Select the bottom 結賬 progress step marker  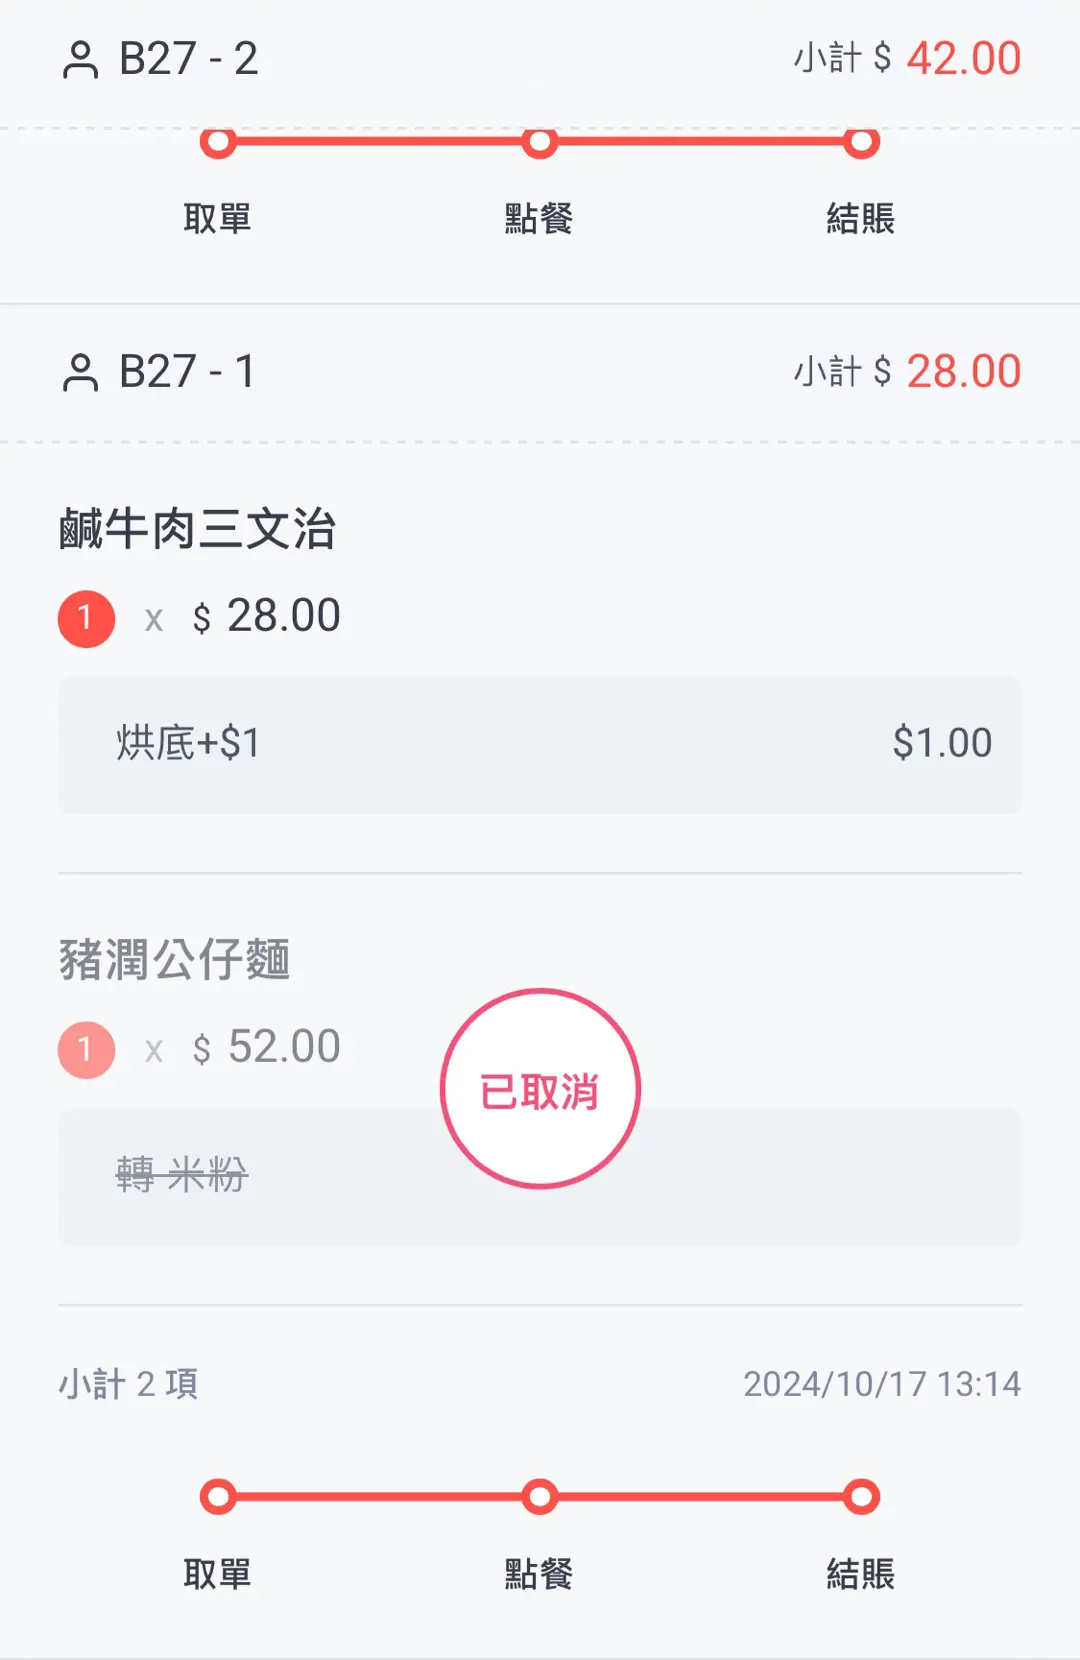(860, 1497)
